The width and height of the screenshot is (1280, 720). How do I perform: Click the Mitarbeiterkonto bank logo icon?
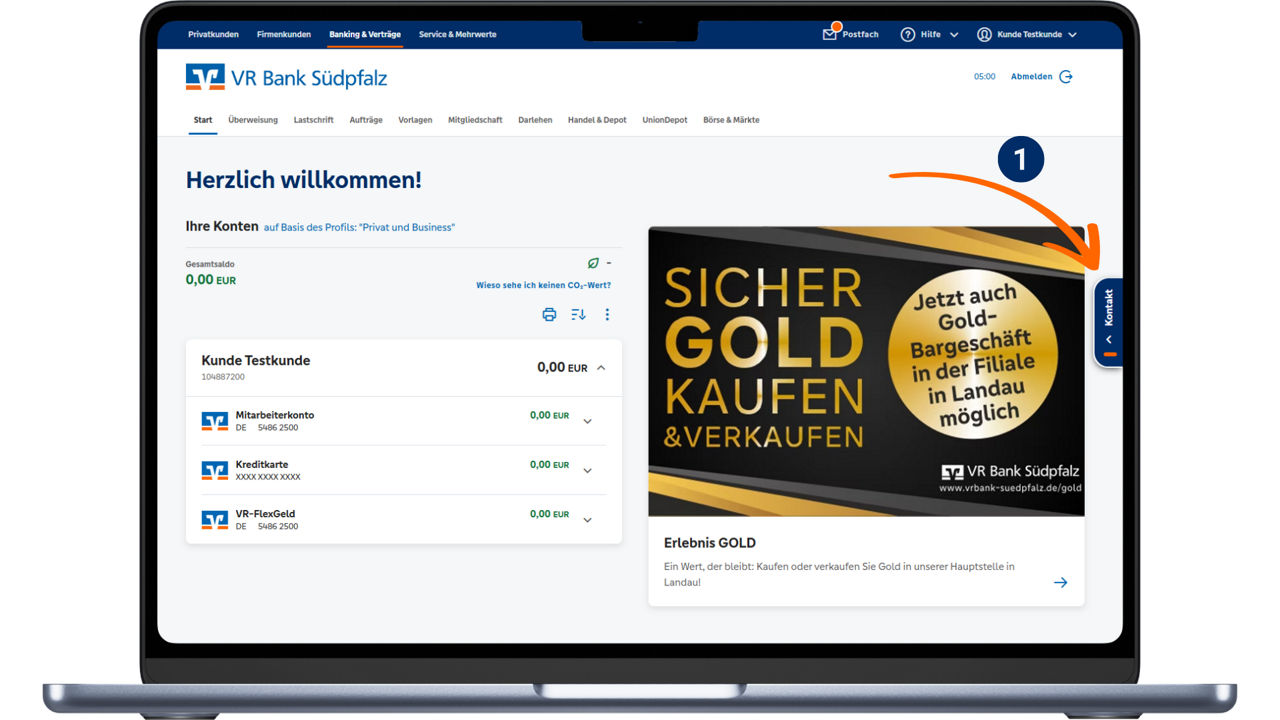(x=215, y=421)
